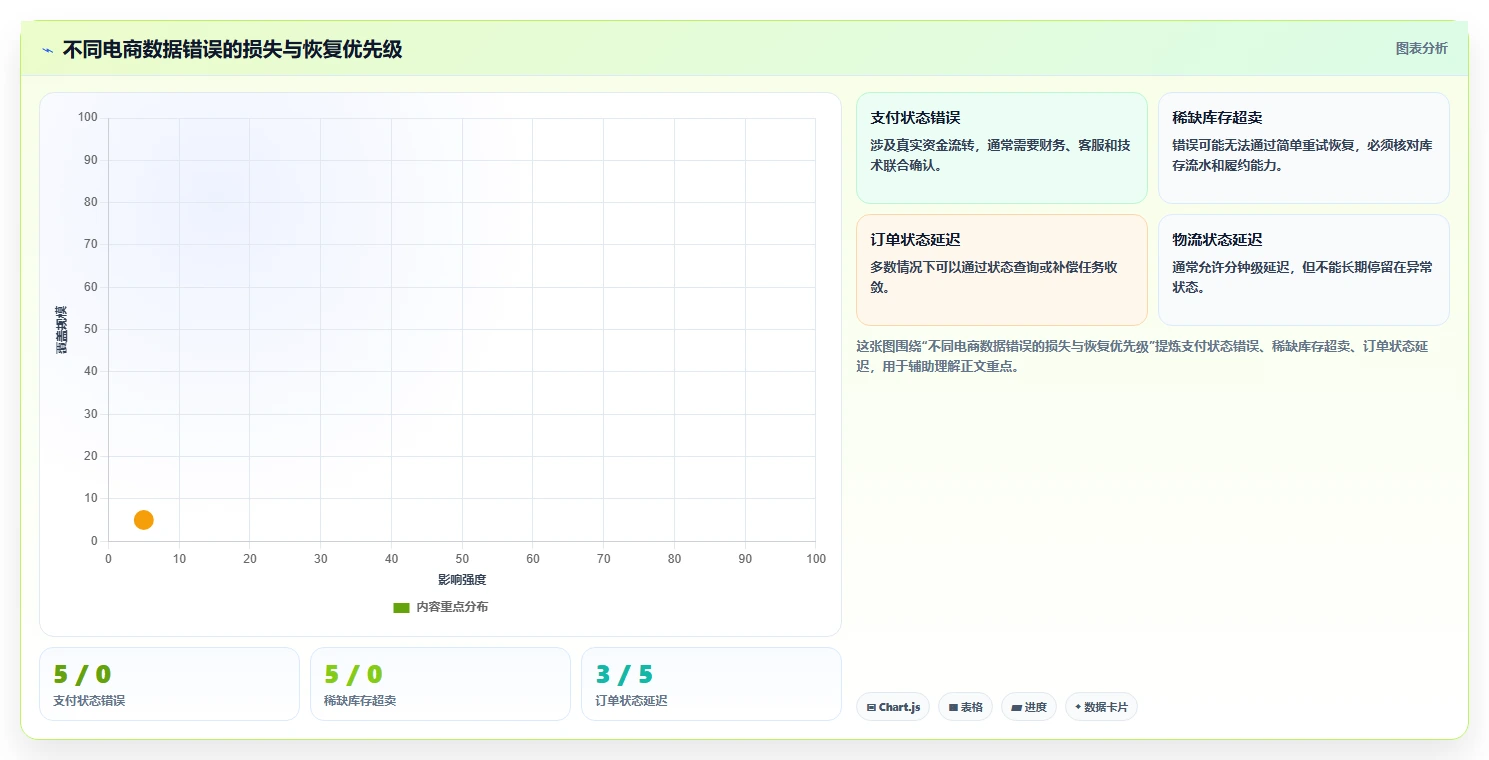Click the 影响强度 x-axis title
Image resolution: width=1489 pixels, height=760 pixels.
click(x=462, y=580)
